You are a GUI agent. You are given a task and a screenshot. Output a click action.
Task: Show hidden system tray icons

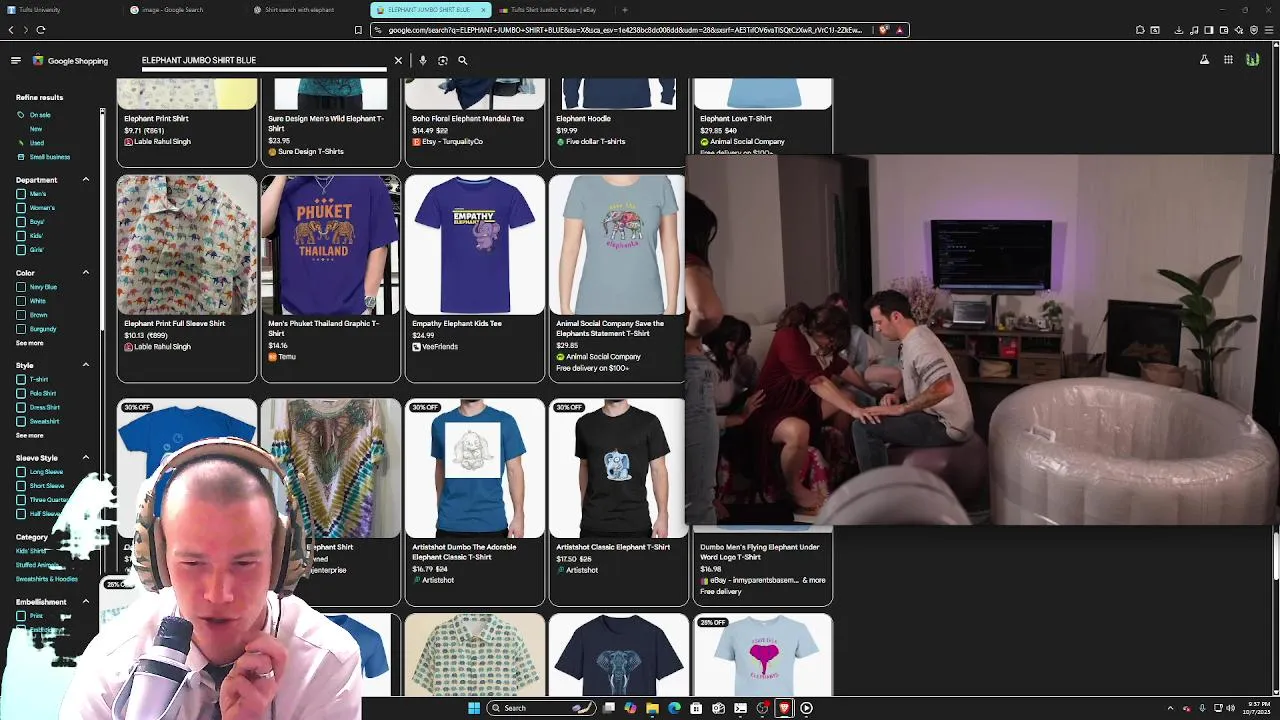[x=1170, y=708]
